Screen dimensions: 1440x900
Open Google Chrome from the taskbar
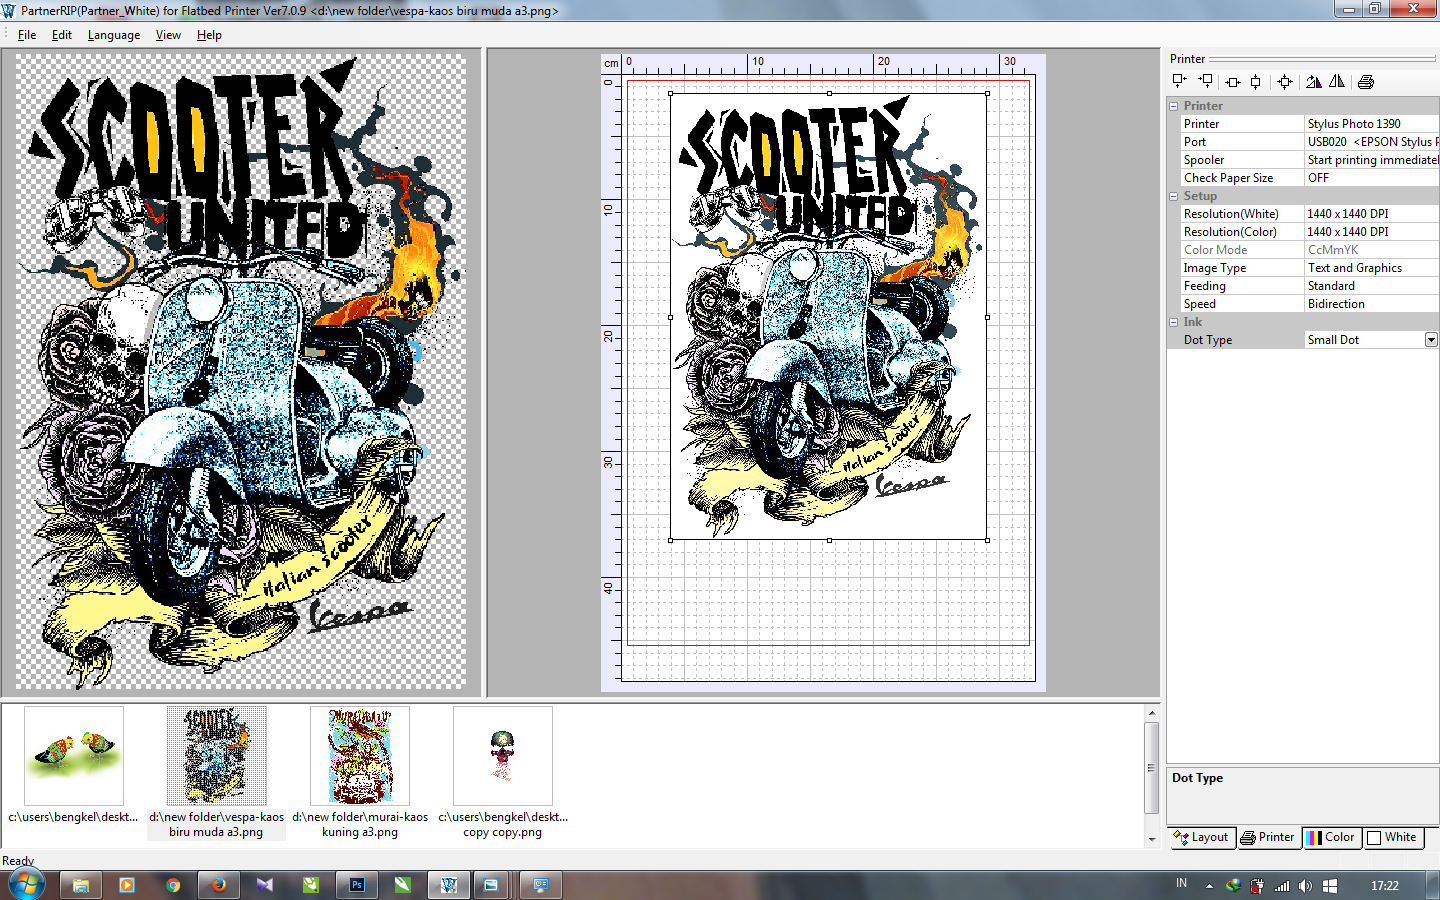[173, 885]
